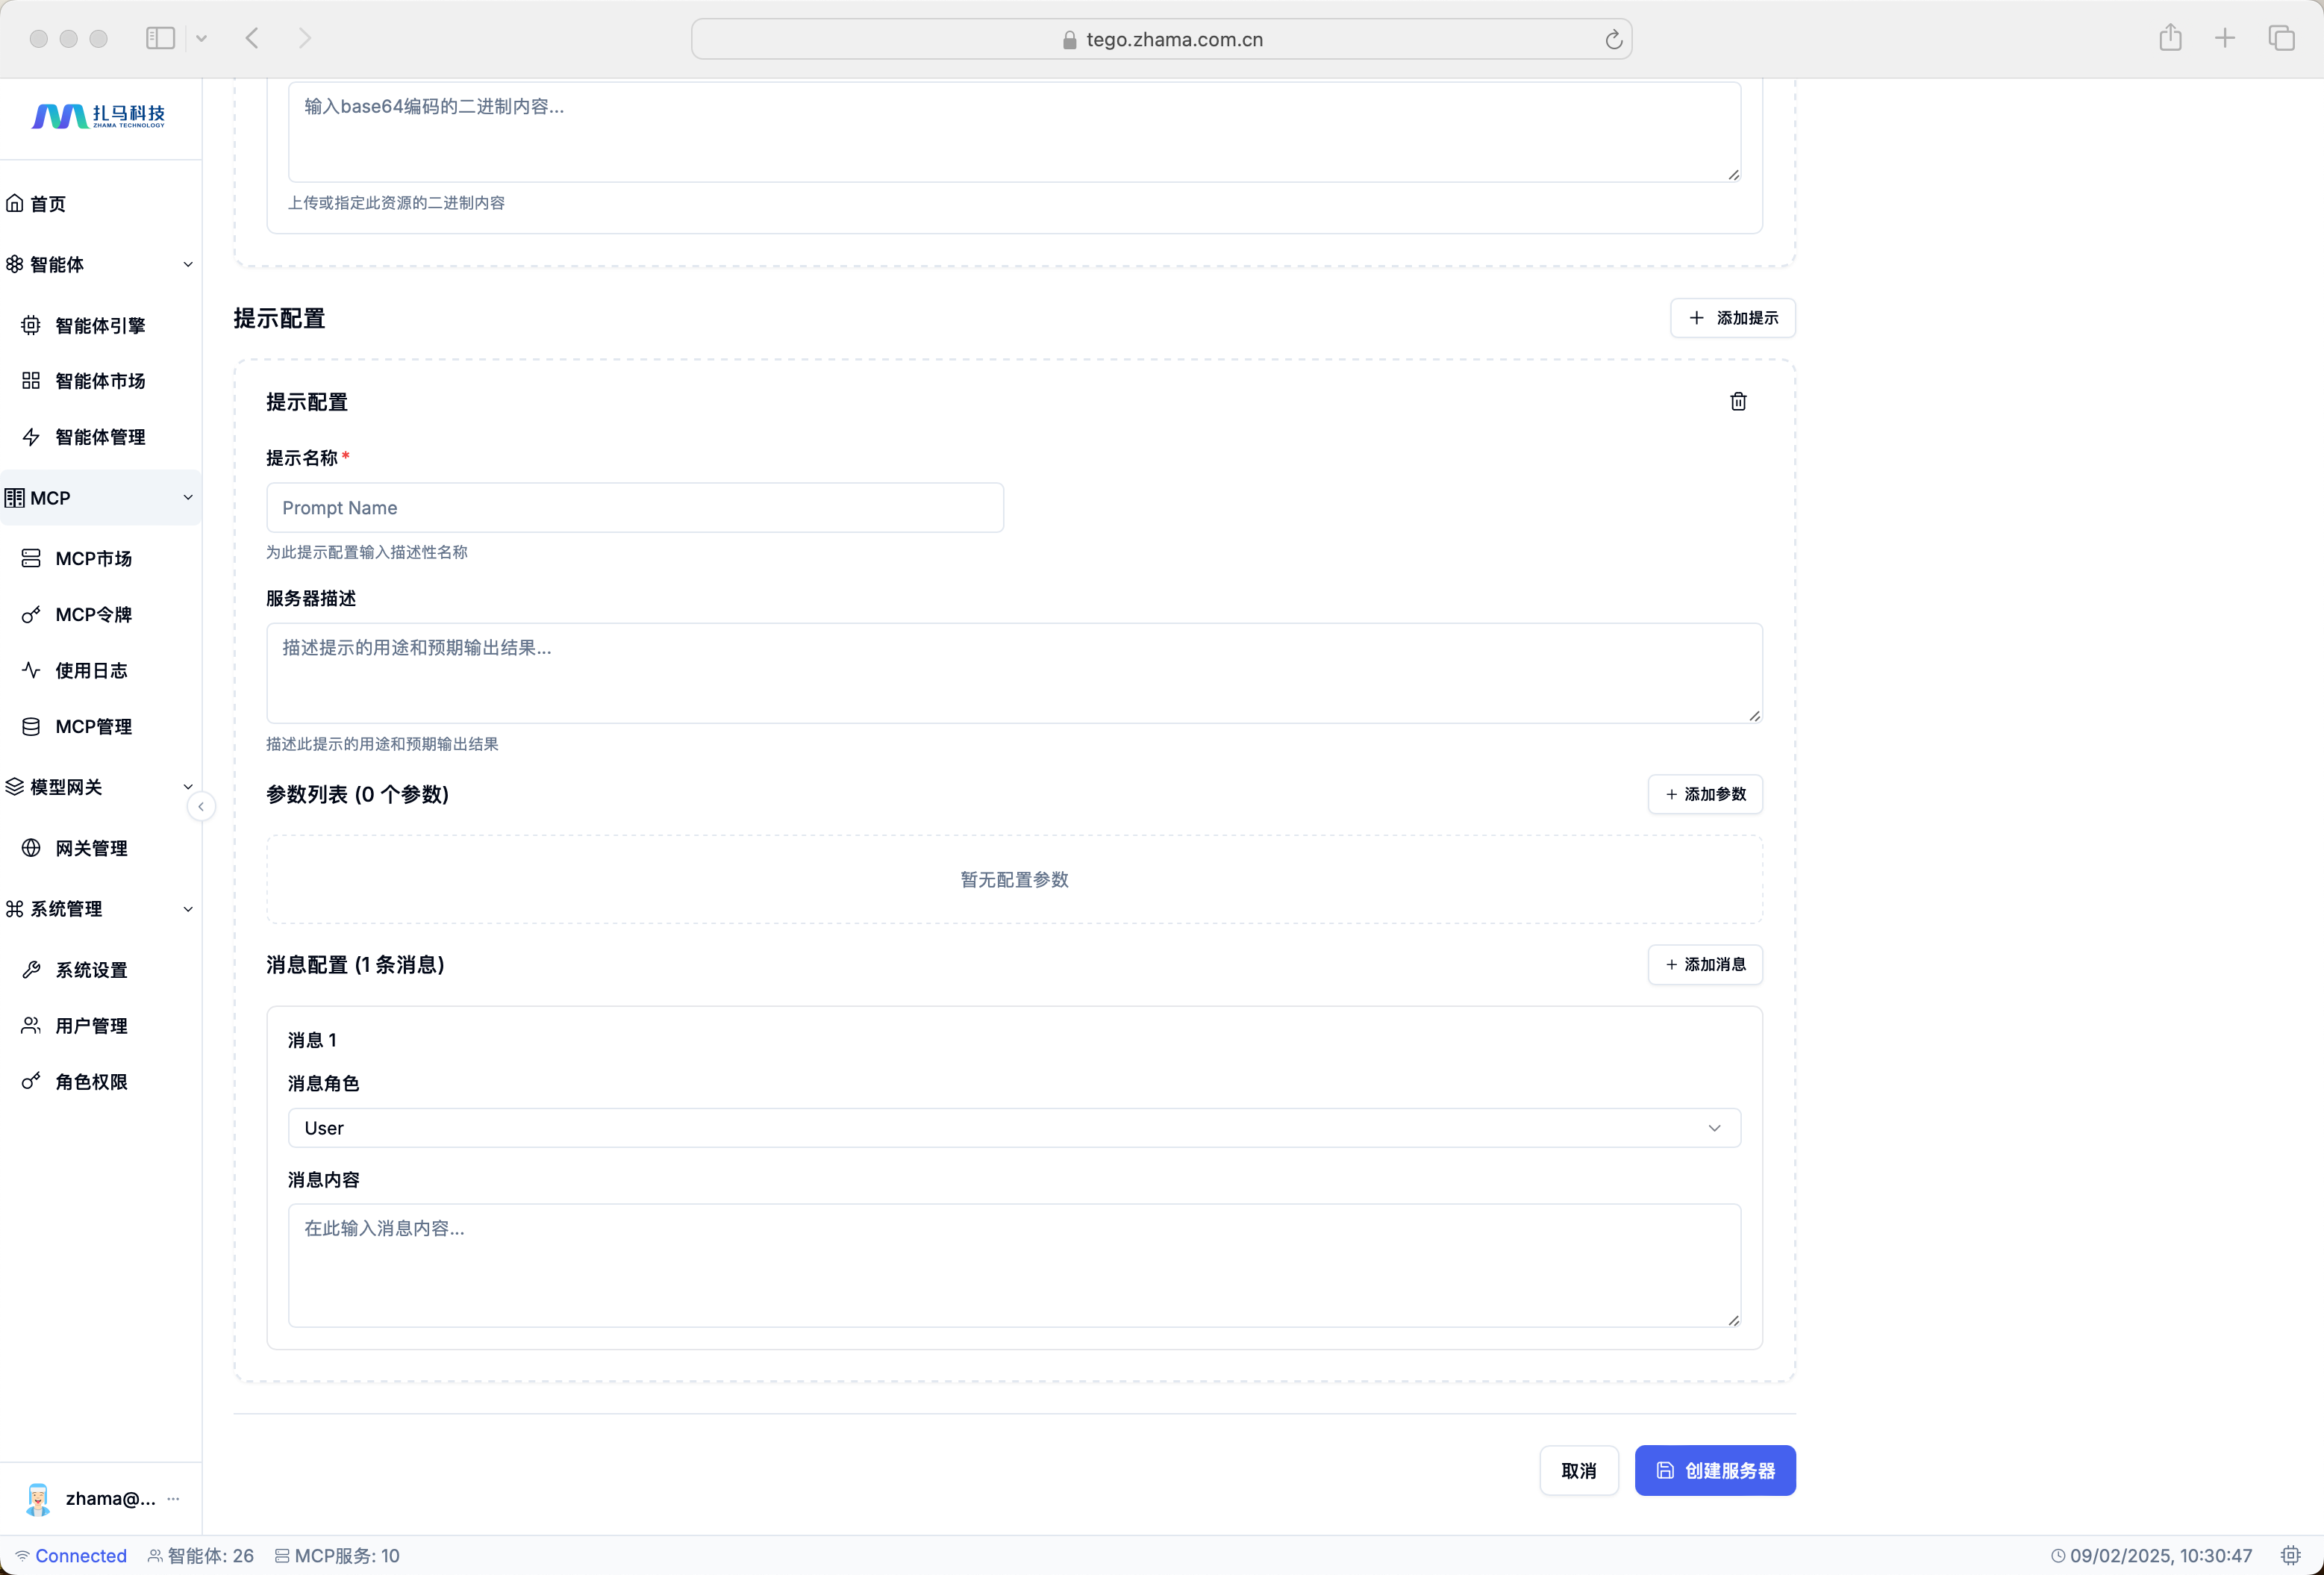This screenshot has height=1575, width=2324.
Task: Collapse the 智能体 sidebar section
Action: [x=188, y=264]
